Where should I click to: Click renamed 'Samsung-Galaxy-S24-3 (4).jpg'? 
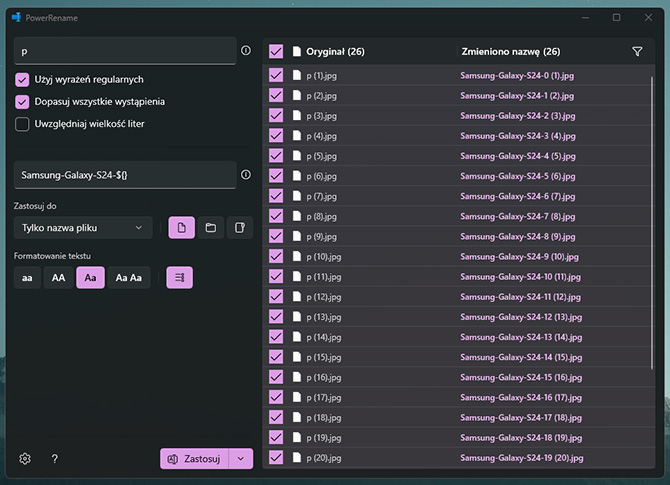coord(517,136)
